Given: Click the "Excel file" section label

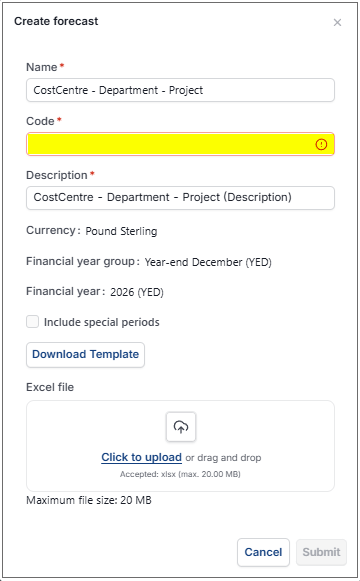Looking at the screenshot, I should click(50, 387).
